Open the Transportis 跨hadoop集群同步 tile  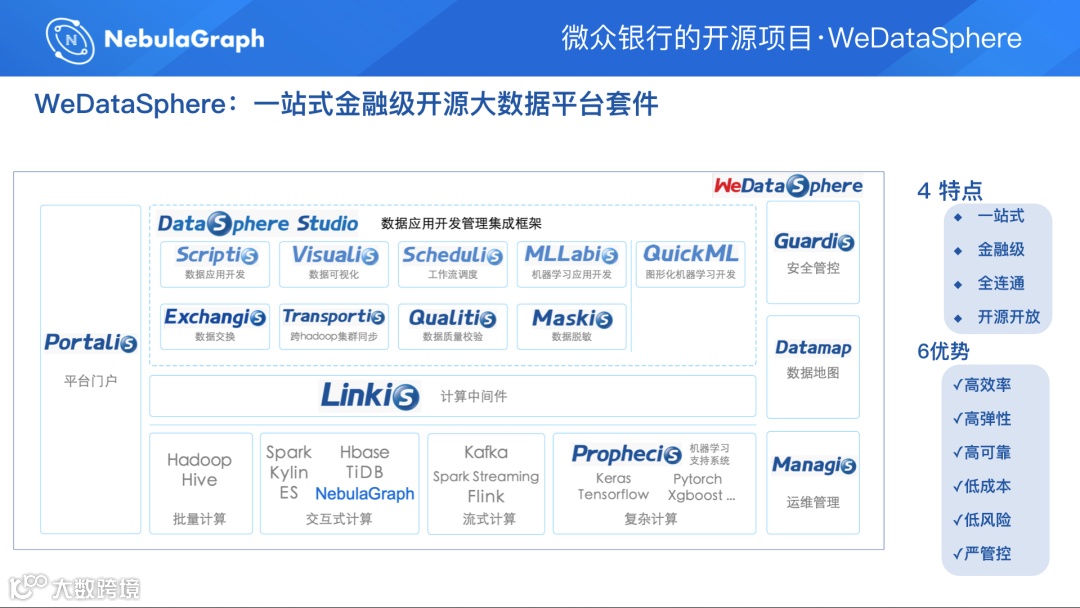pyautogui.click(x=334, y=326)
